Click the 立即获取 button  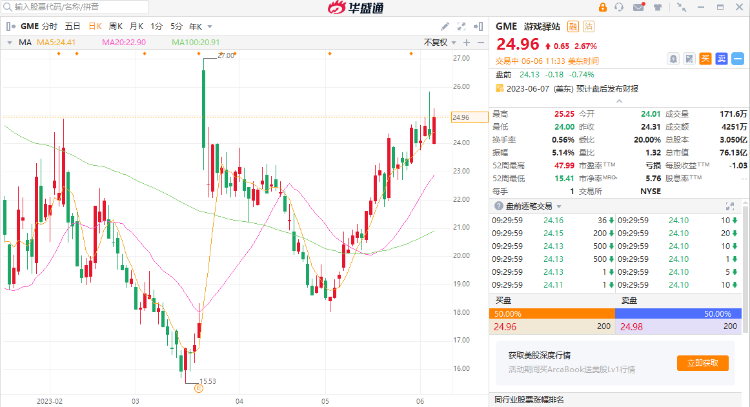[x=703, y=363]
